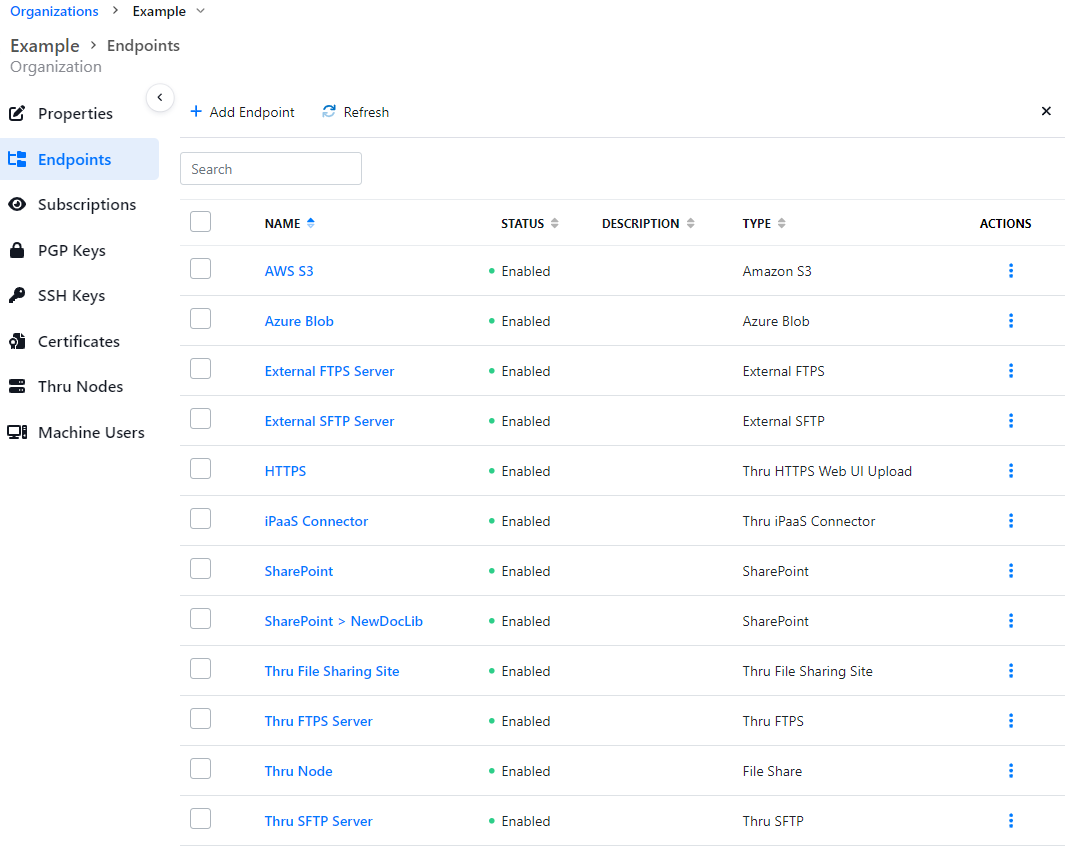
Task: Go to Endpoints in the sidebar
Action: 74,160
